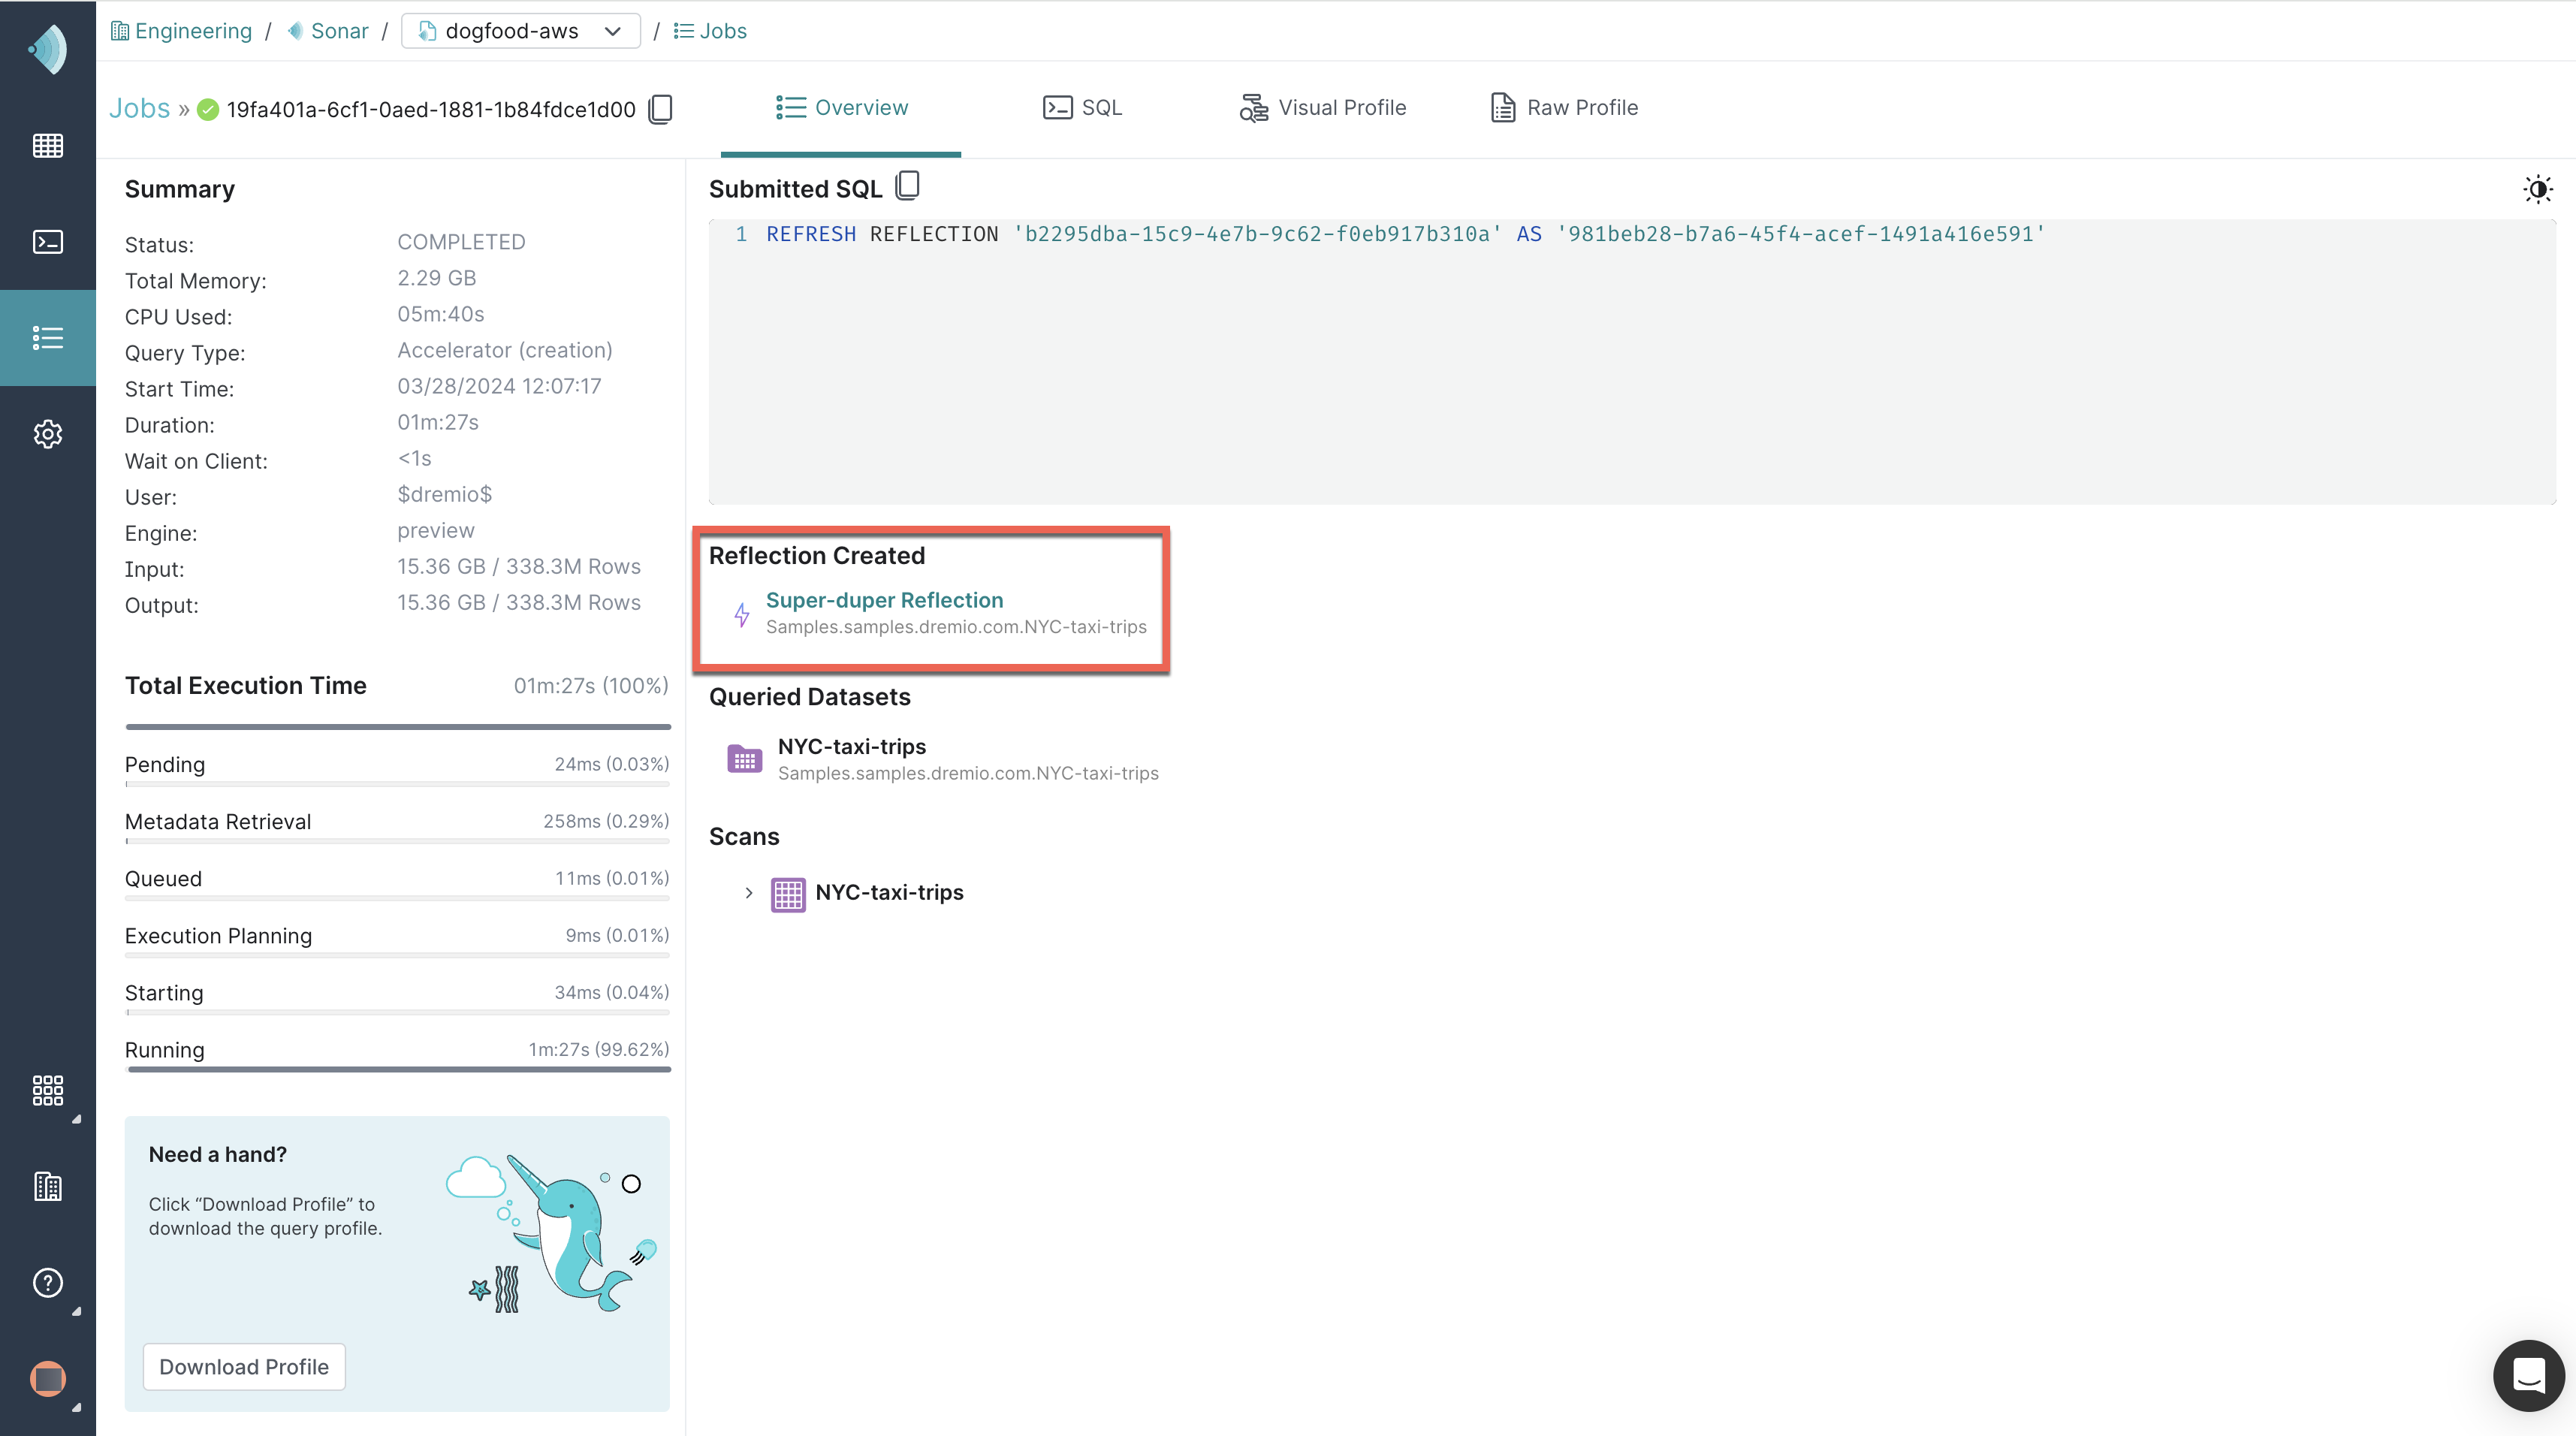The width and height of the screenshot is (2576, 1436).
Task: Click the copy icon next to Submitted SQL
Action: pos(907,184)
